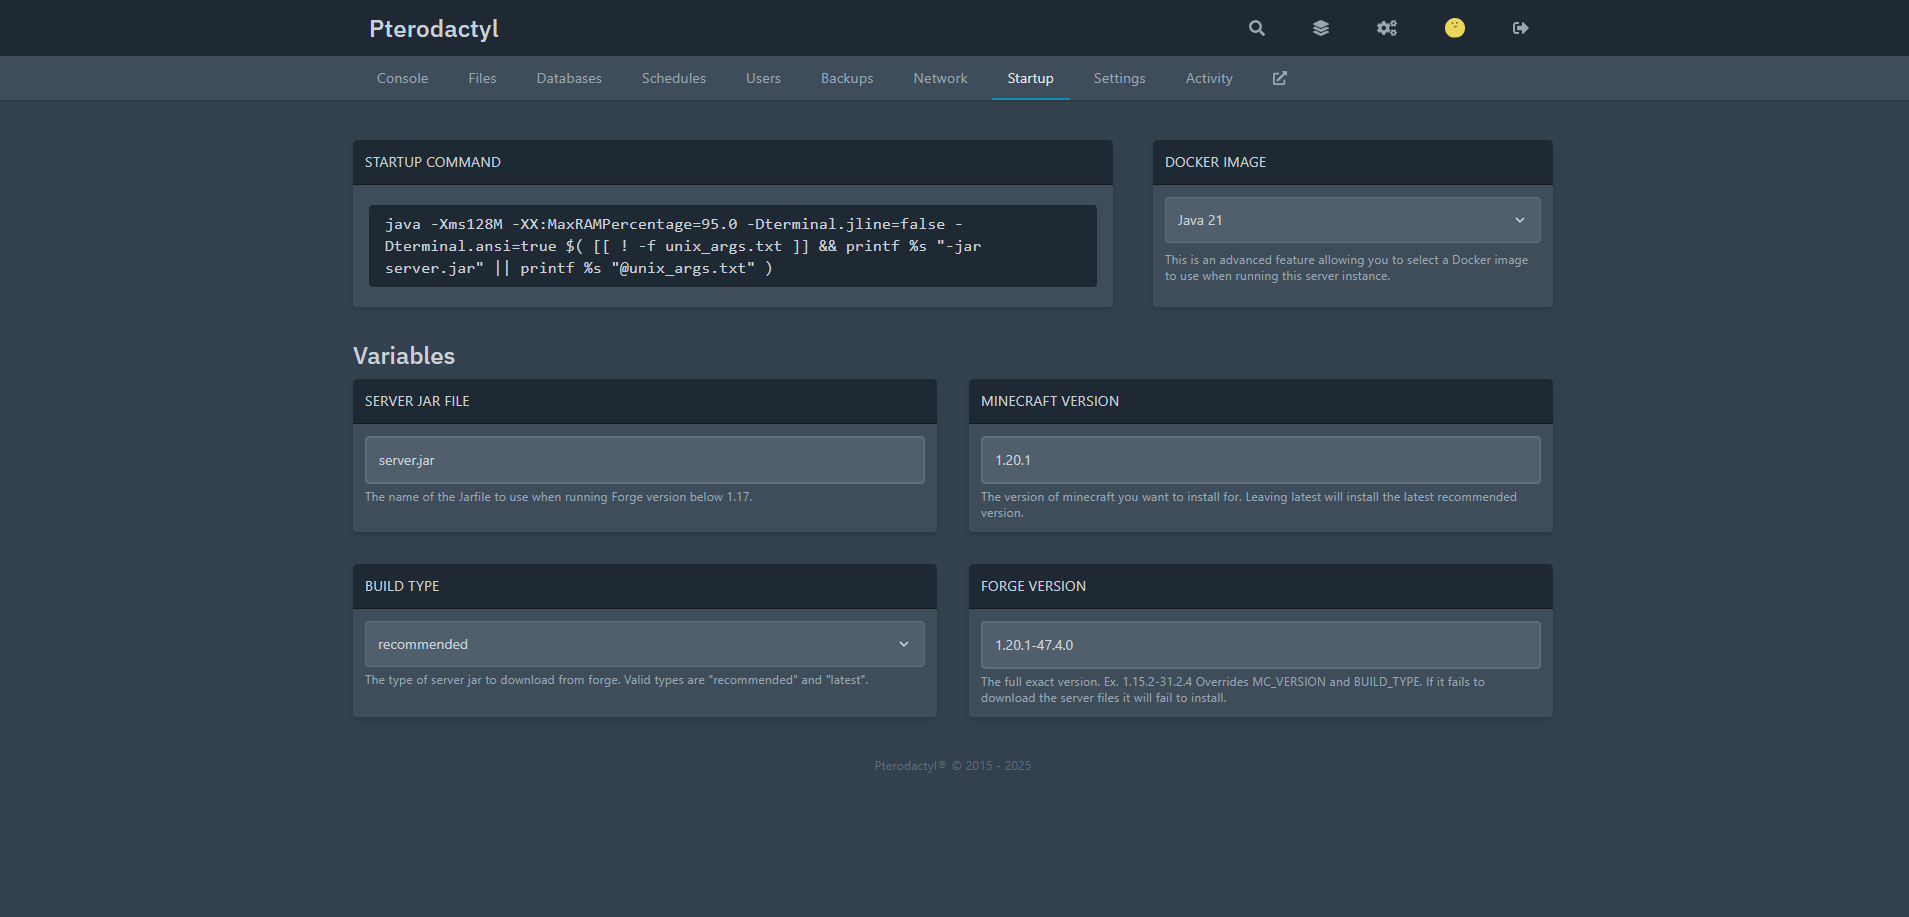Screen dimensions: 1909x917
Task: Click the Variables heading
Action: (404, 356)
